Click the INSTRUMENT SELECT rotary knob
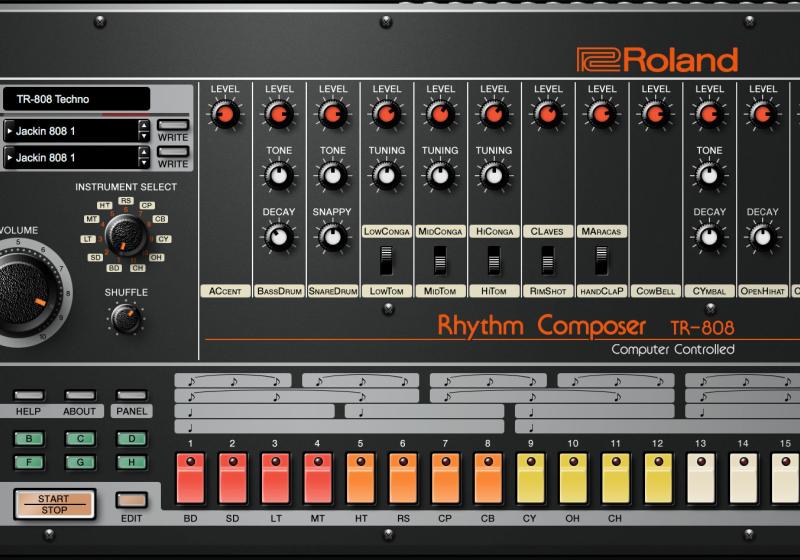The width and height of the screenshot is (800, 560). (126, 235)
